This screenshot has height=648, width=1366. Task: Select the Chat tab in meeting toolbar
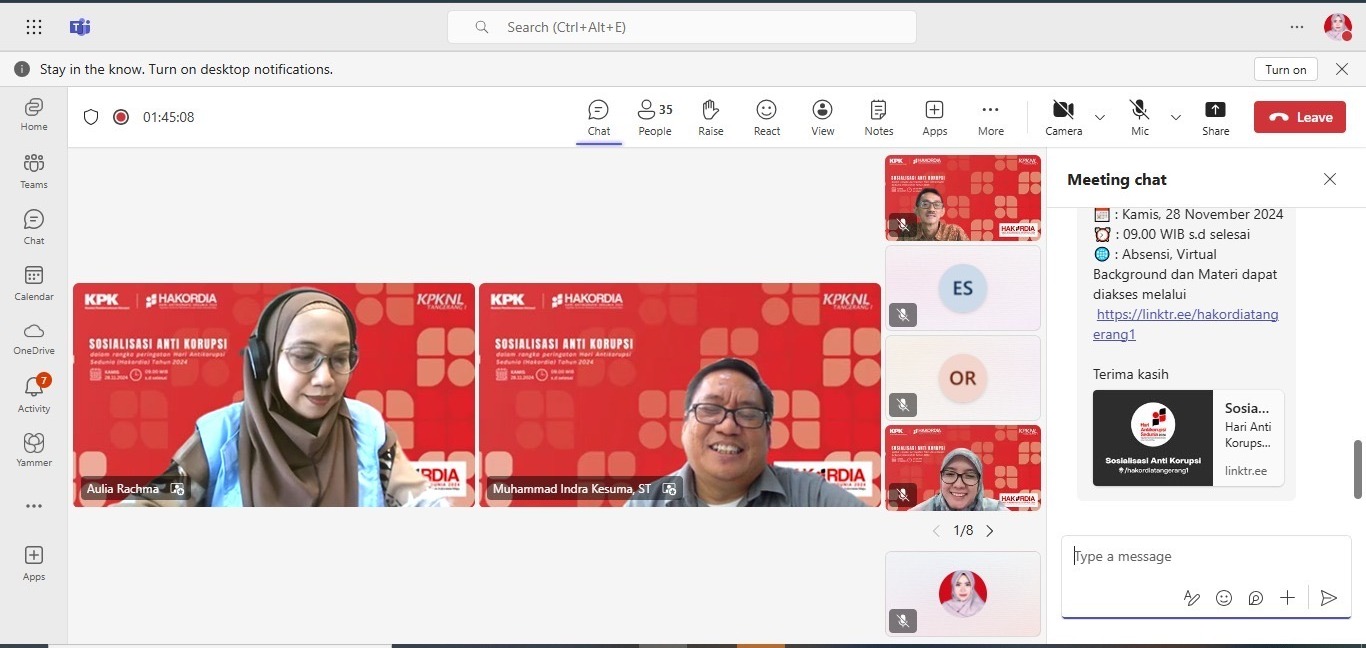(x=599, y=117)
